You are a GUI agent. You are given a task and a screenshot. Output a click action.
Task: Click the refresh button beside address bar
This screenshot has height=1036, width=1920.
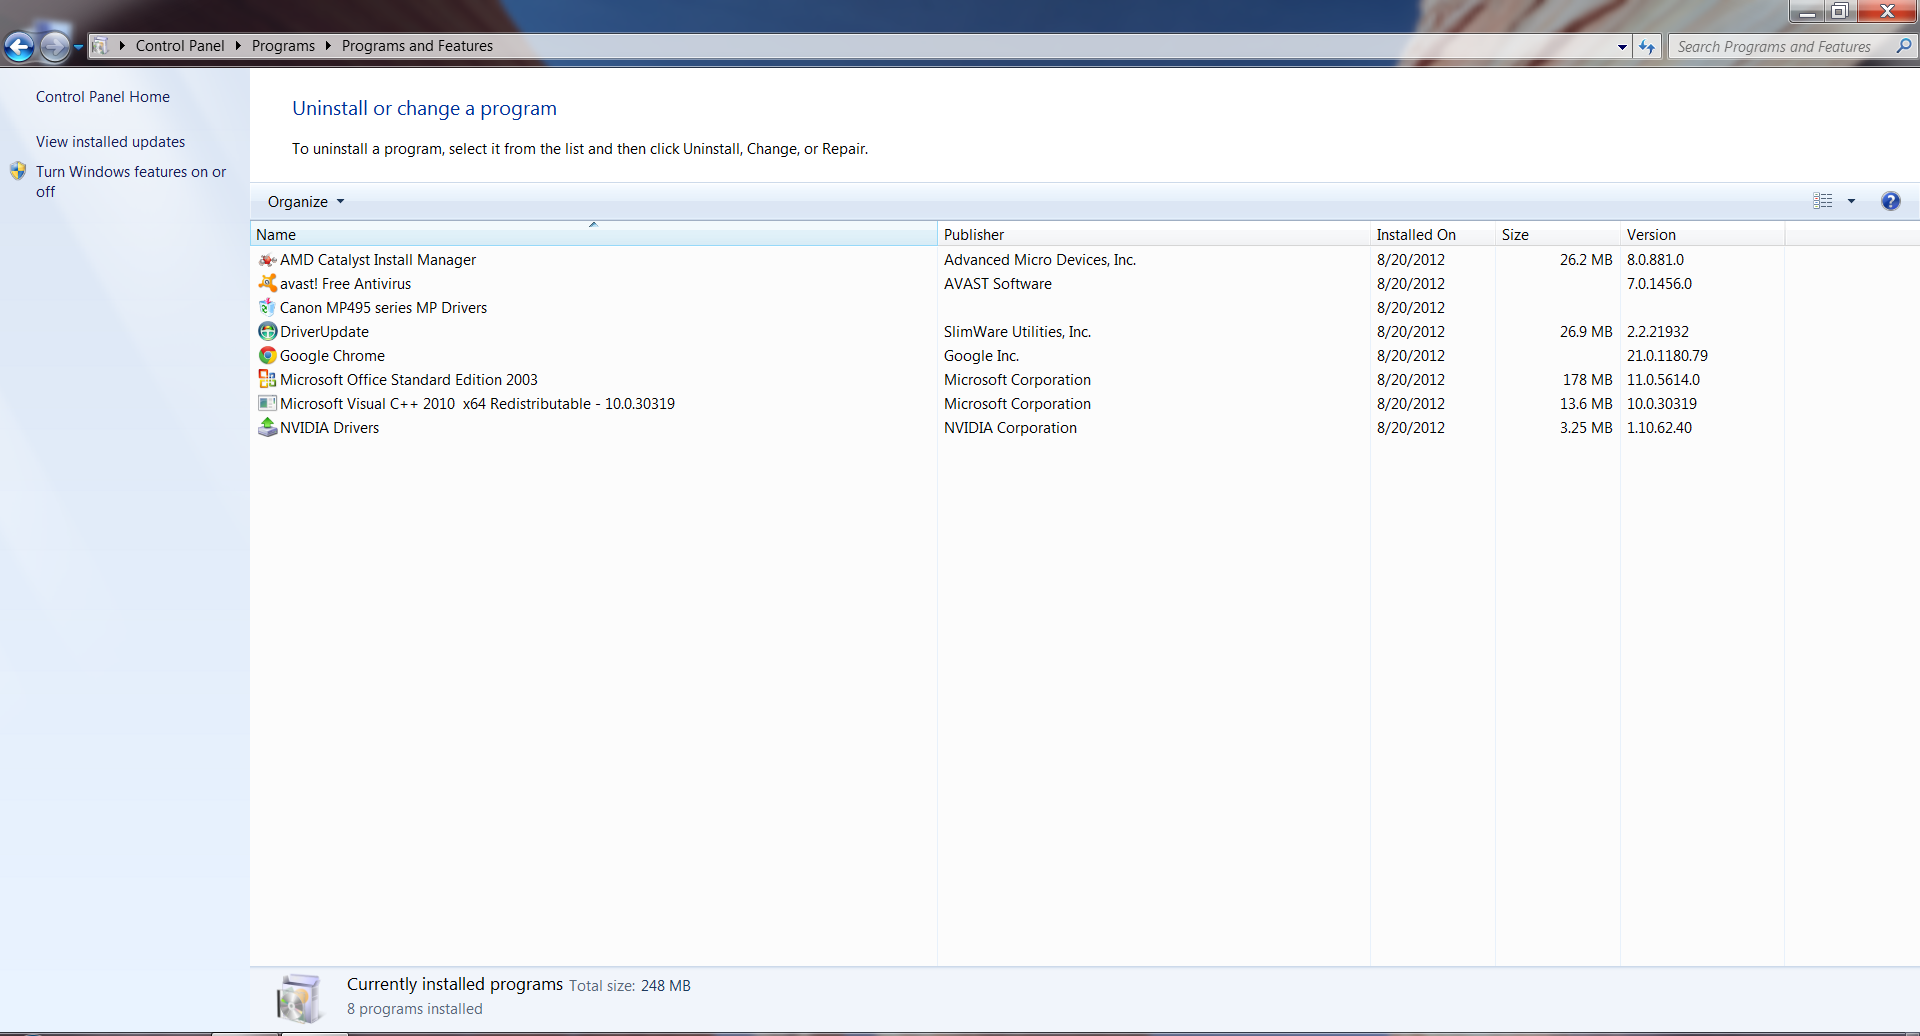click(1647, 46)
